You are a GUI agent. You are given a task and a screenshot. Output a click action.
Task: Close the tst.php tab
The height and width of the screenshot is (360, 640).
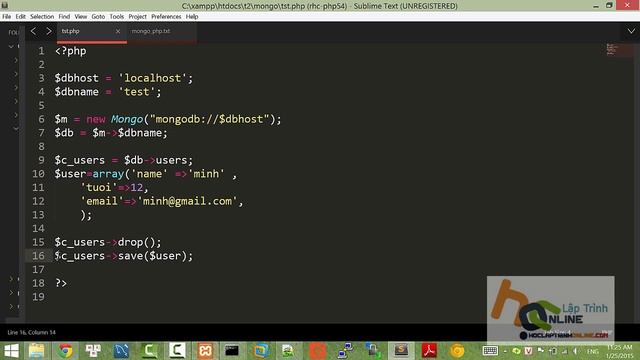pyautogui.click(x=118, y=31)
